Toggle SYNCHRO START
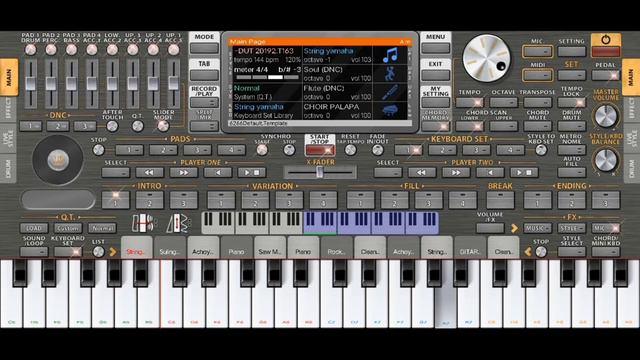 (x=262, y=150)
